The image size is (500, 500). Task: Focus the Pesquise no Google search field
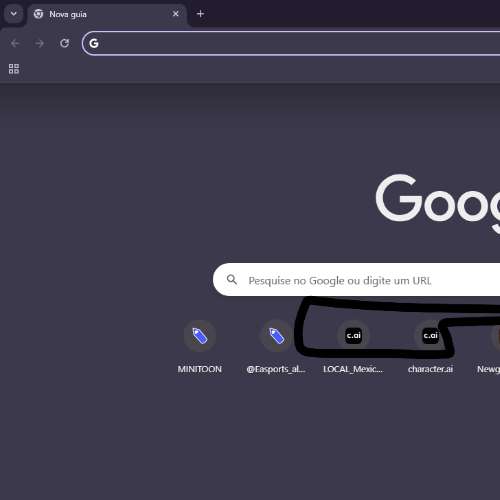(356, 279)
